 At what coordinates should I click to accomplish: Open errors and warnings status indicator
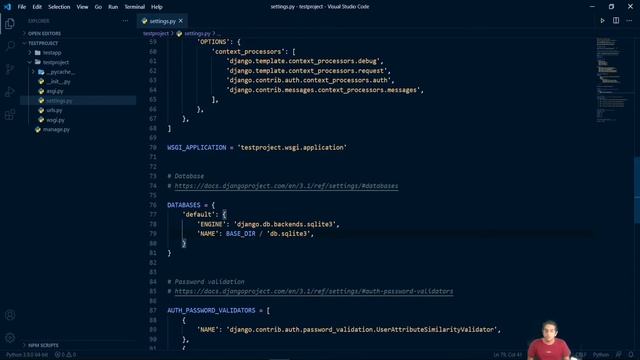(x=65, y=355)
